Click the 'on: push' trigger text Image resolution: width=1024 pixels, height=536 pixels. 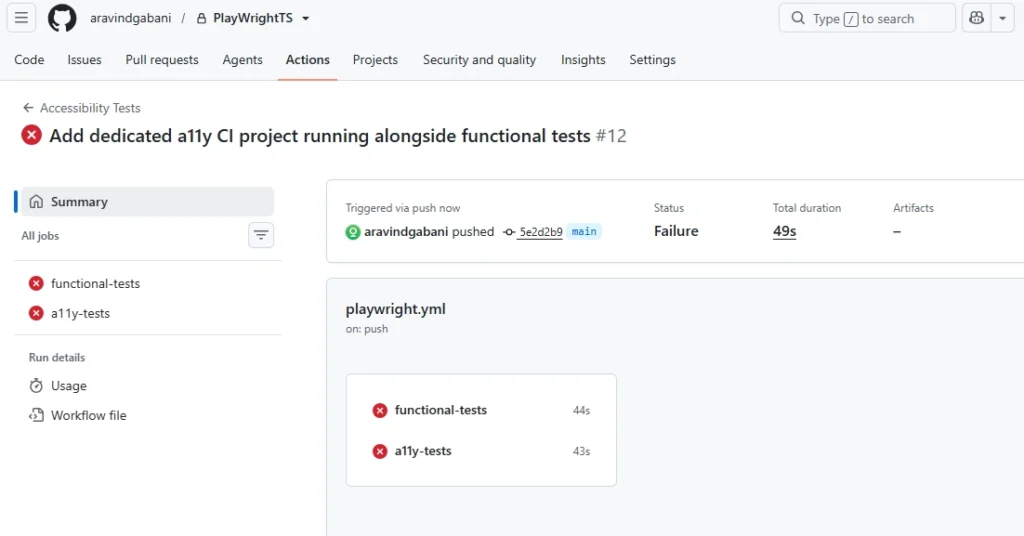(366, 329)
